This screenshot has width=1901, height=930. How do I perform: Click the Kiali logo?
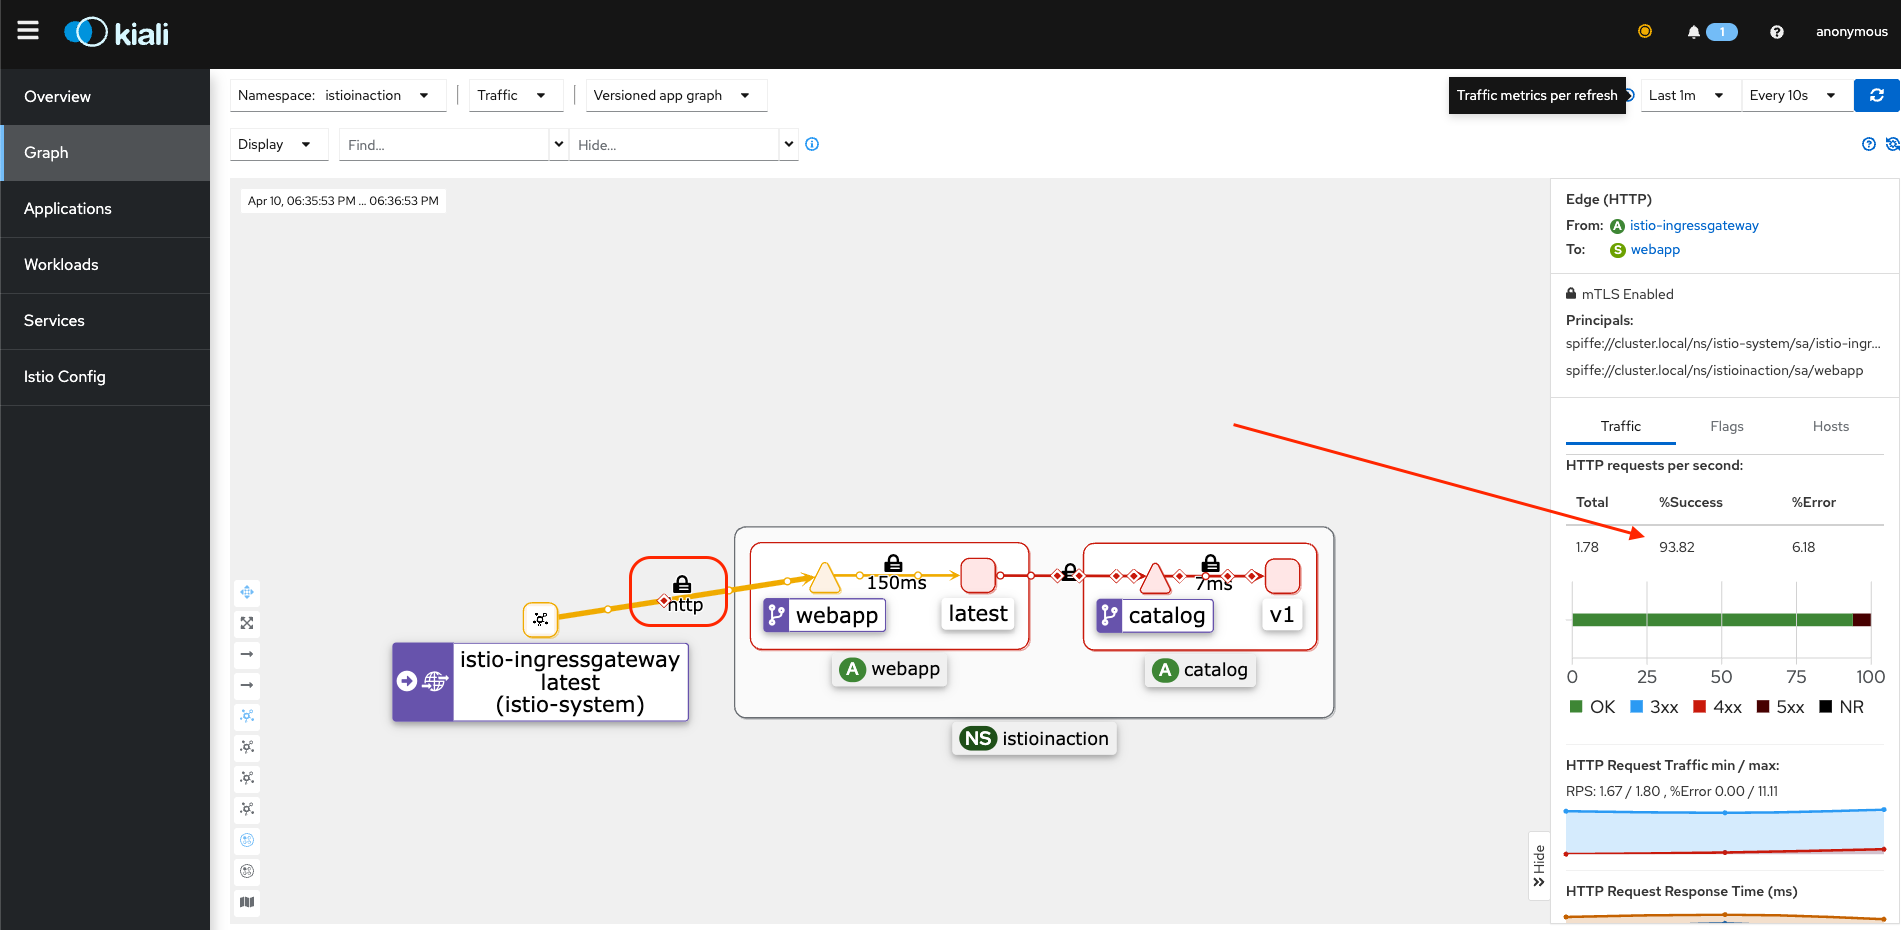pyautogui.click(x=116, y=33)
